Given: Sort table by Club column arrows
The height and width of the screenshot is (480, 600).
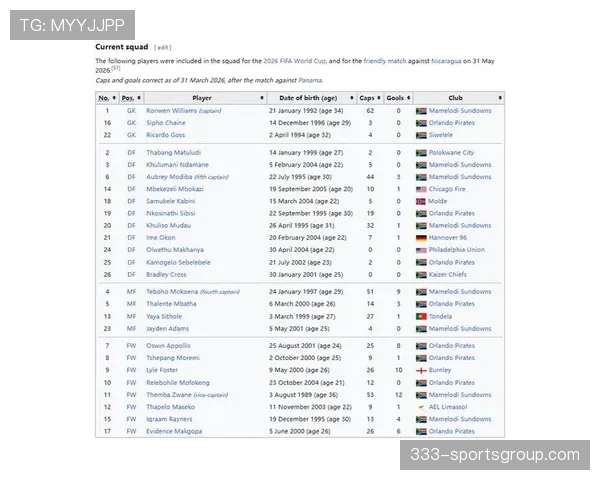Looking at the screenshot, I should pos(500,98).
